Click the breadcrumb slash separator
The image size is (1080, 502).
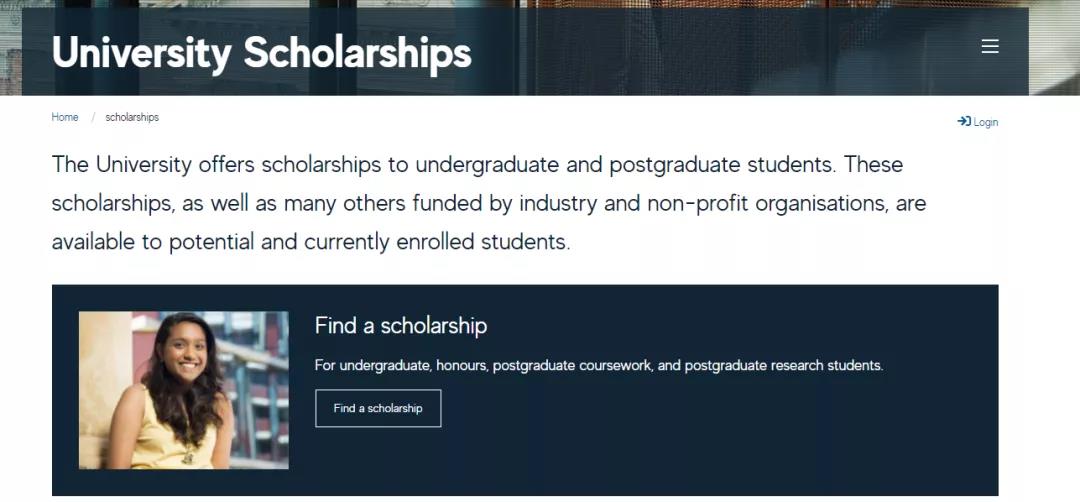93,117
